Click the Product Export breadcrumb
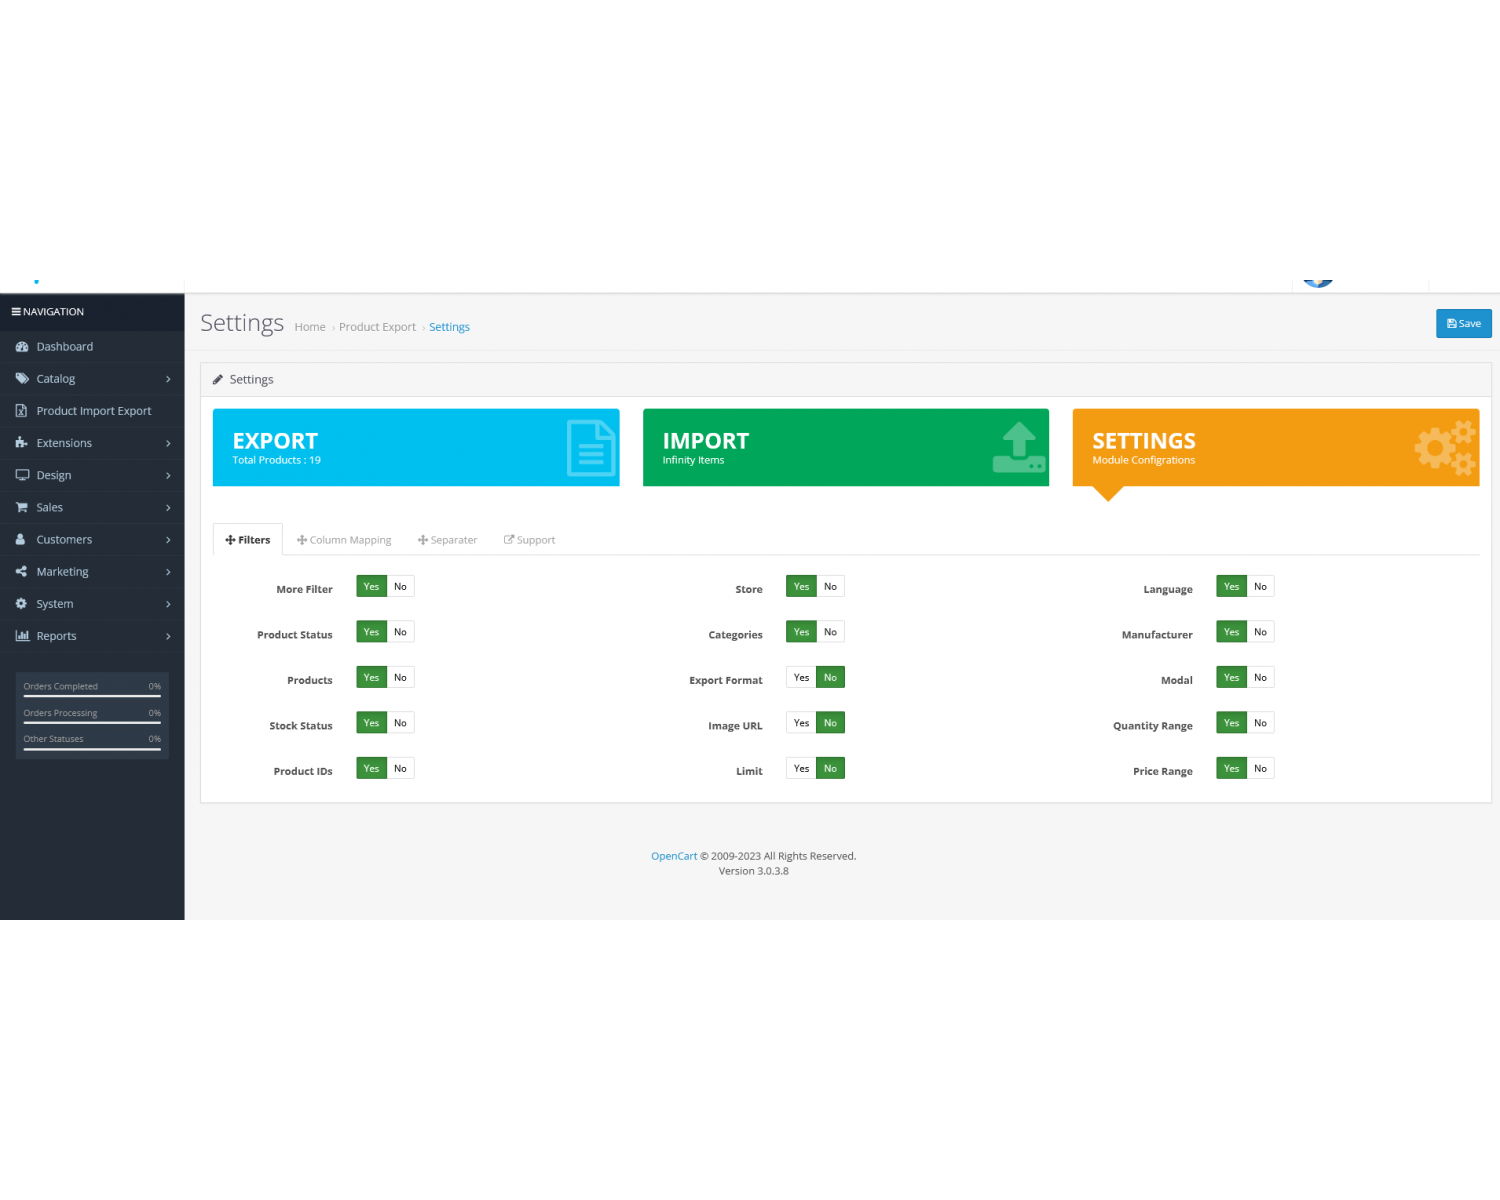This screenshot has width=1500, height=1200. coord(377,326)
